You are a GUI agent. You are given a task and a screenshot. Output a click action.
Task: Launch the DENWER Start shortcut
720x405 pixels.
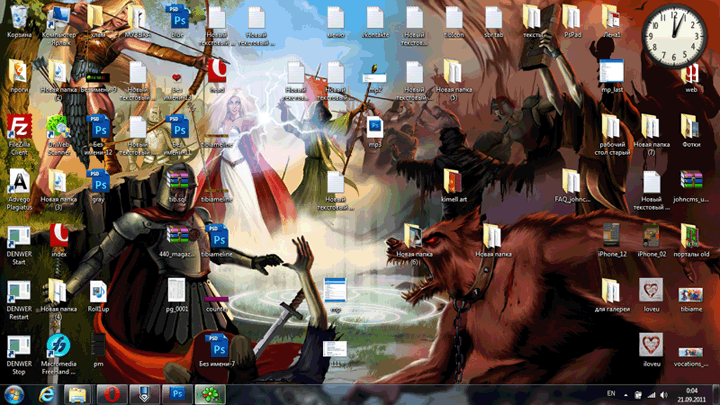point(18,238)
